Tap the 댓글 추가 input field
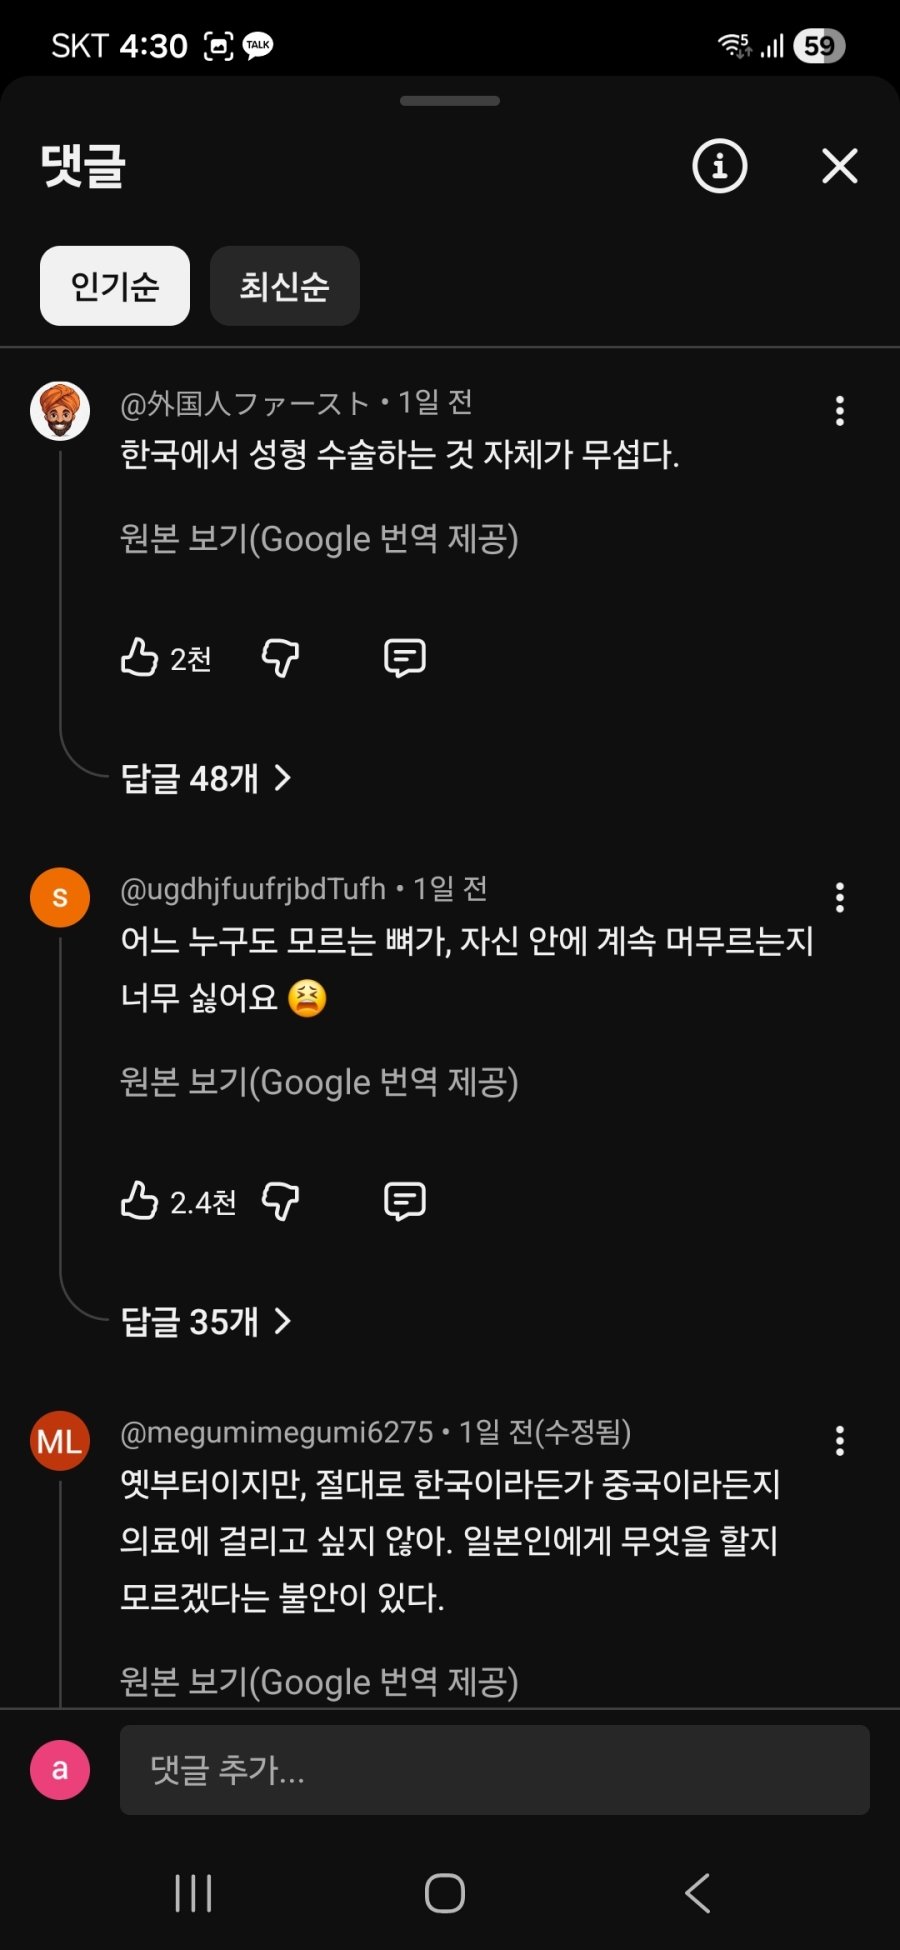Image resolution: width=900 pixels, height=1950 pixels. coord(494,1770)
